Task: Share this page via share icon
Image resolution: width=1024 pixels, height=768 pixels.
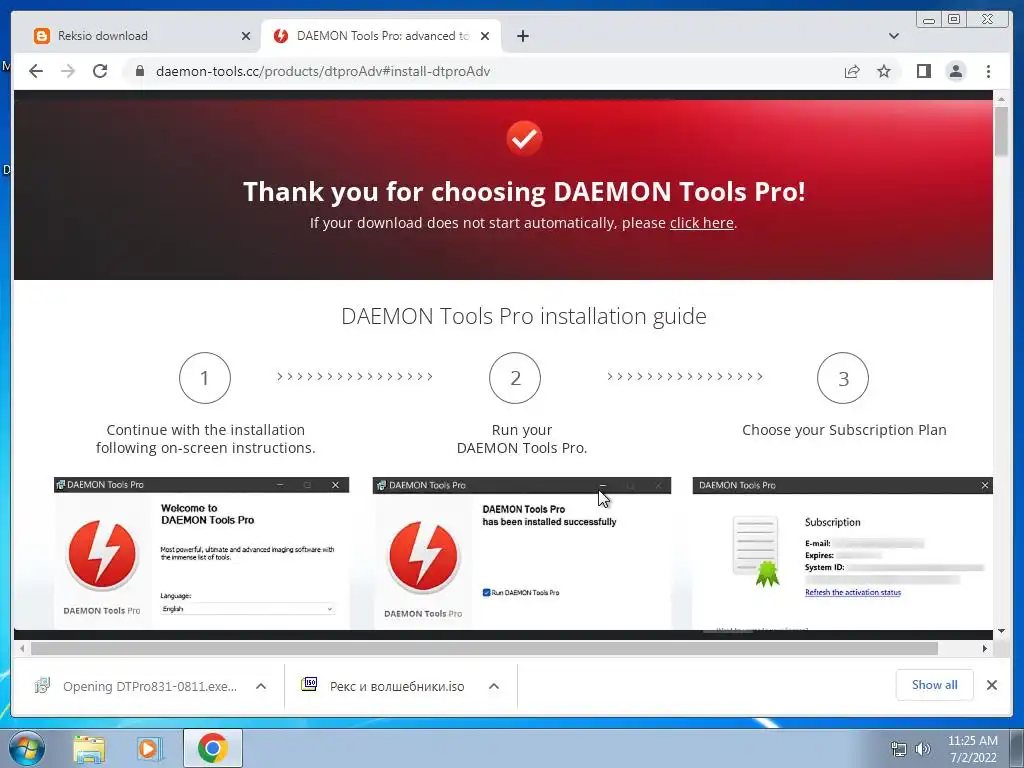Action: tap(852, 71)
